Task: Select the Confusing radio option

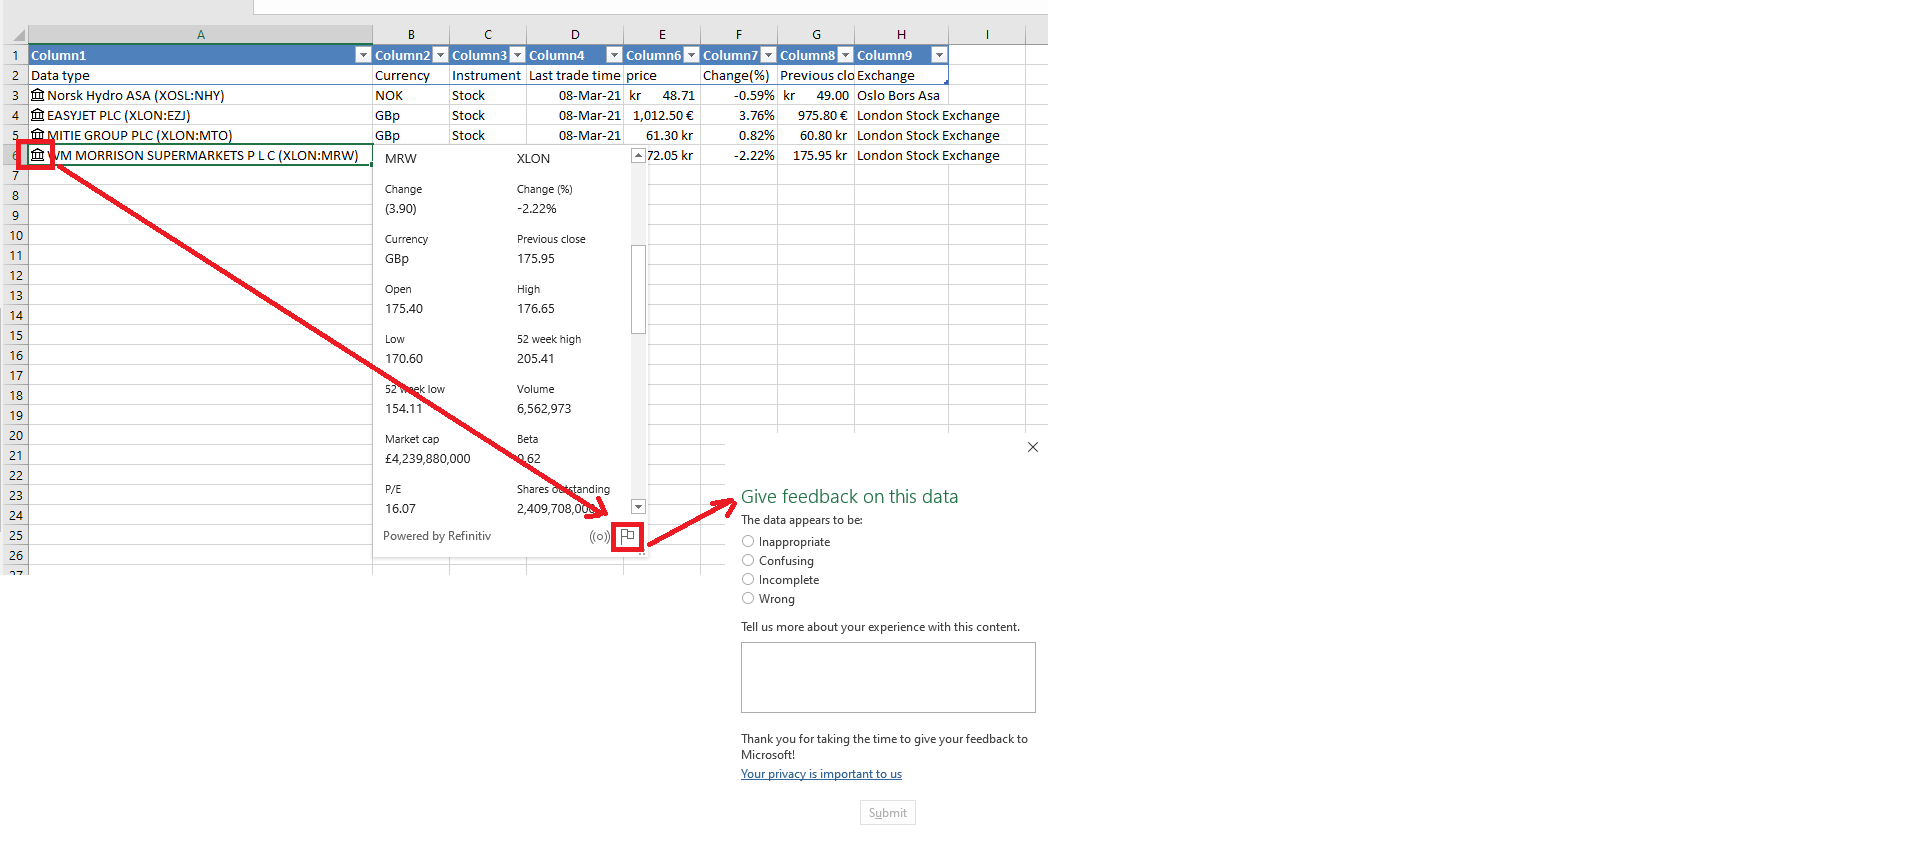Action: (748, 560)
